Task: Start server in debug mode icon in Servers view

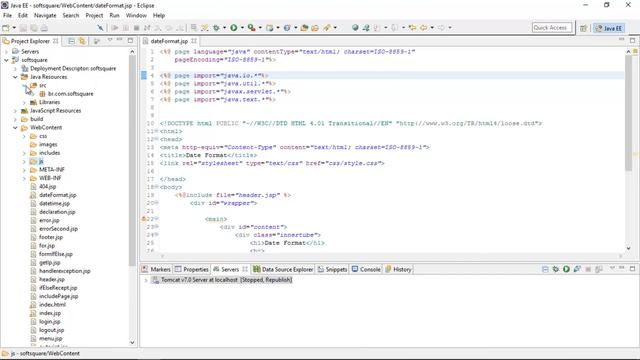Action: 556,269
